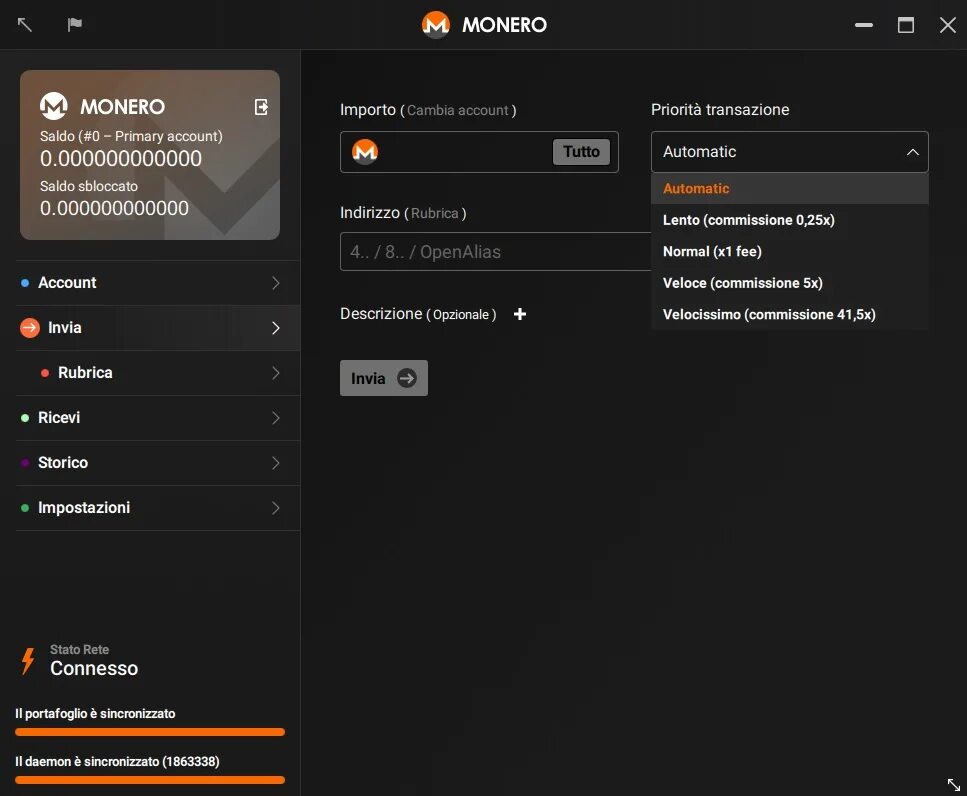Select Velocissimo (commissione 41,5x) priority
This screenshot has height=796, width=967.
[789, 314]
